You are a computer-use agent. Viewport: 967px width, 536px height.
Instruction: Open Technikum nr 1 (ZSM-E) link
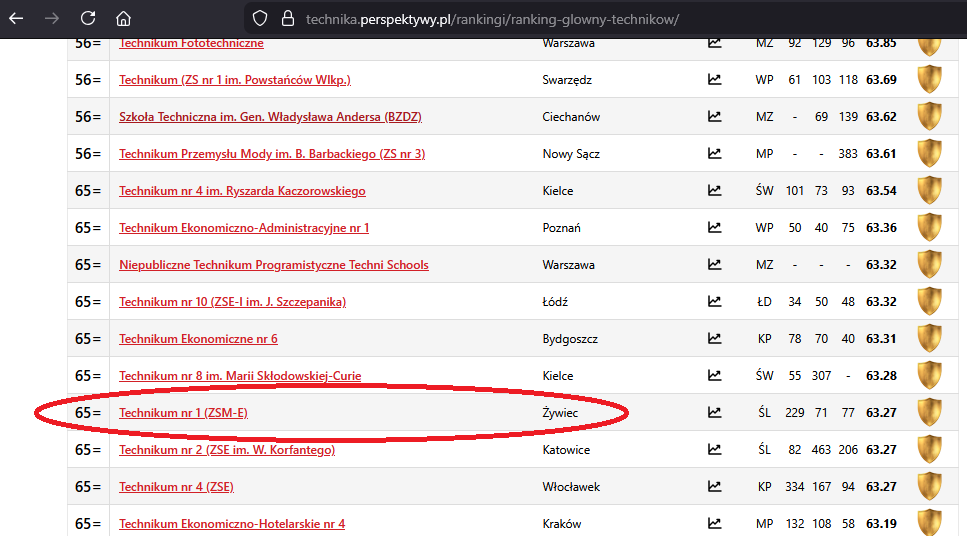point(183,413)
